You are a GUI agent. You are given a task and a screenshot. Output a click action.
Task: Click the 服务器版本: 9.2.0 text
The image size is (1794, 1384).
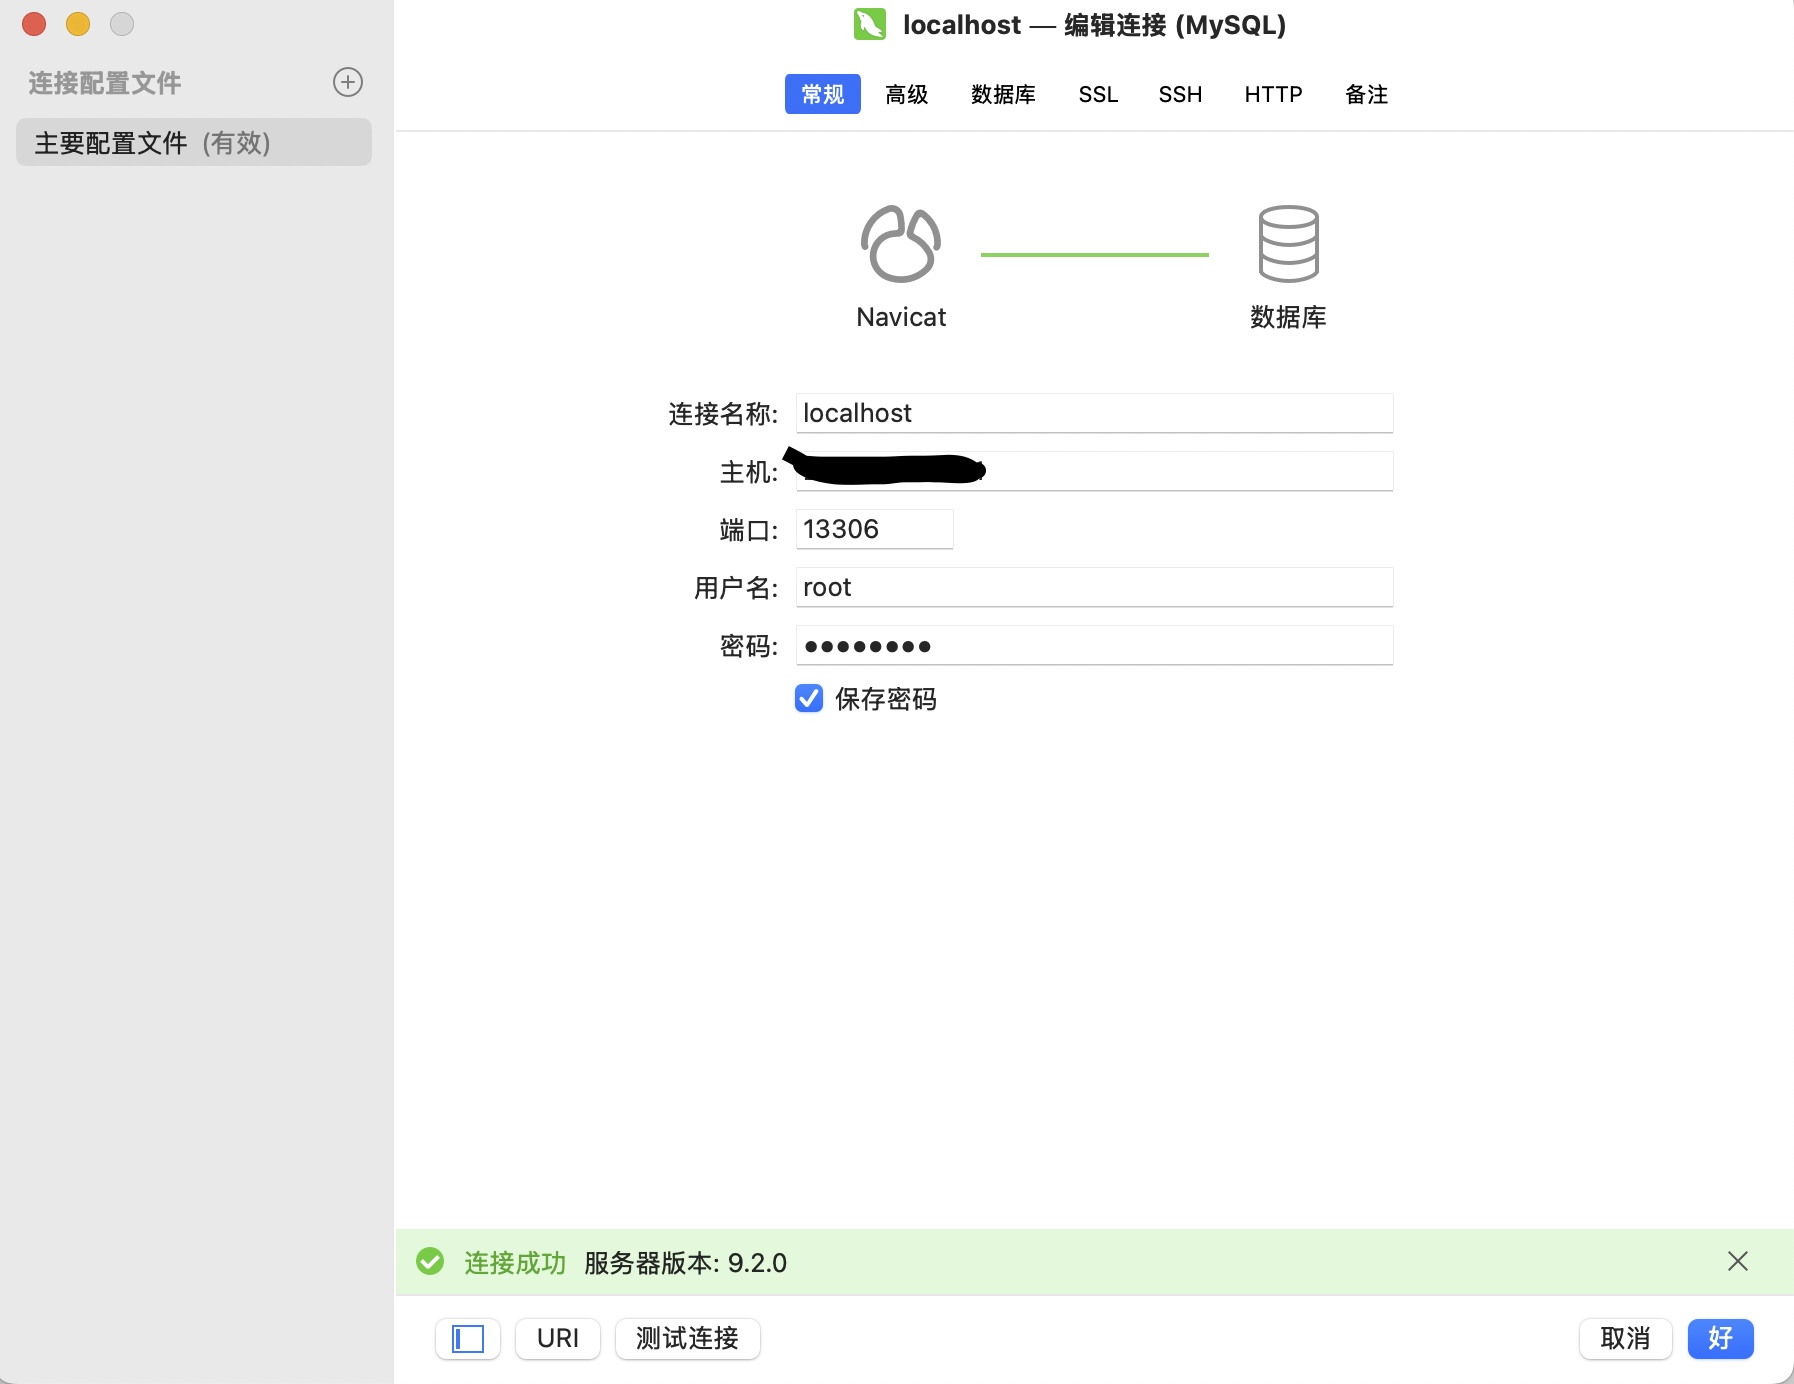click(x=685, y=1263)
